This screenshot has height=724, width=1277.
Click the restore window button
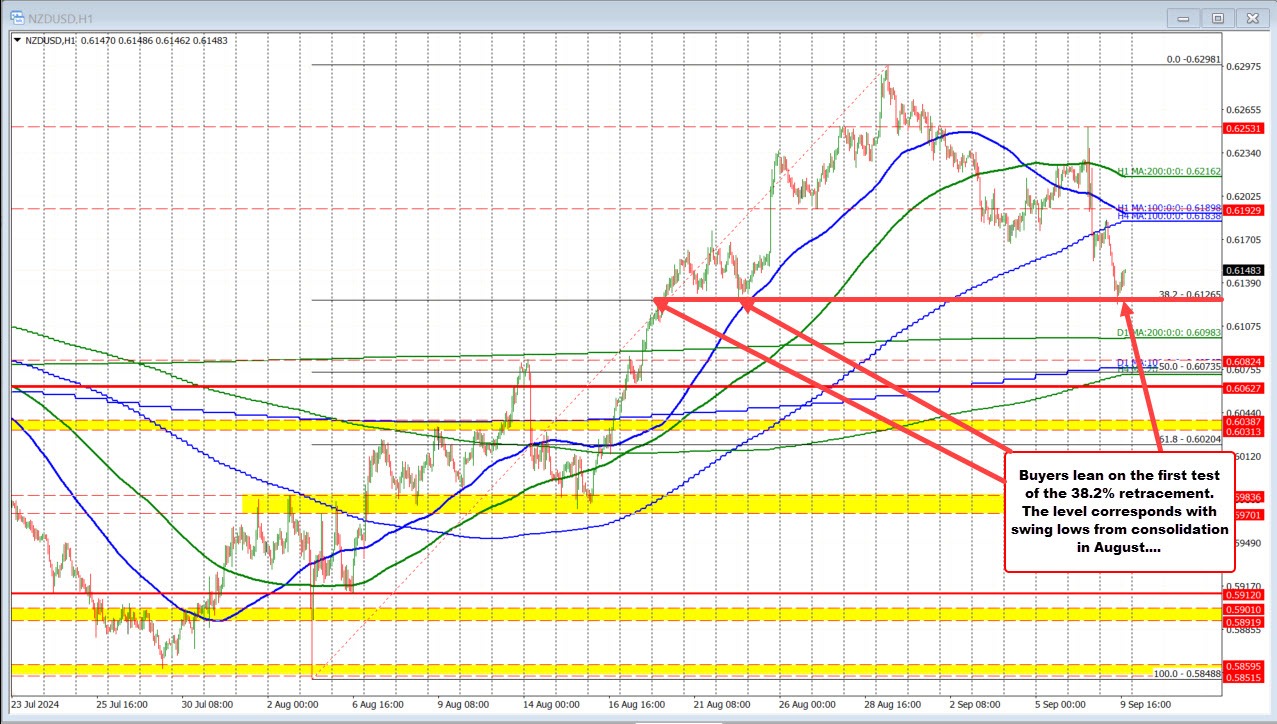(x=1217, y=17)
